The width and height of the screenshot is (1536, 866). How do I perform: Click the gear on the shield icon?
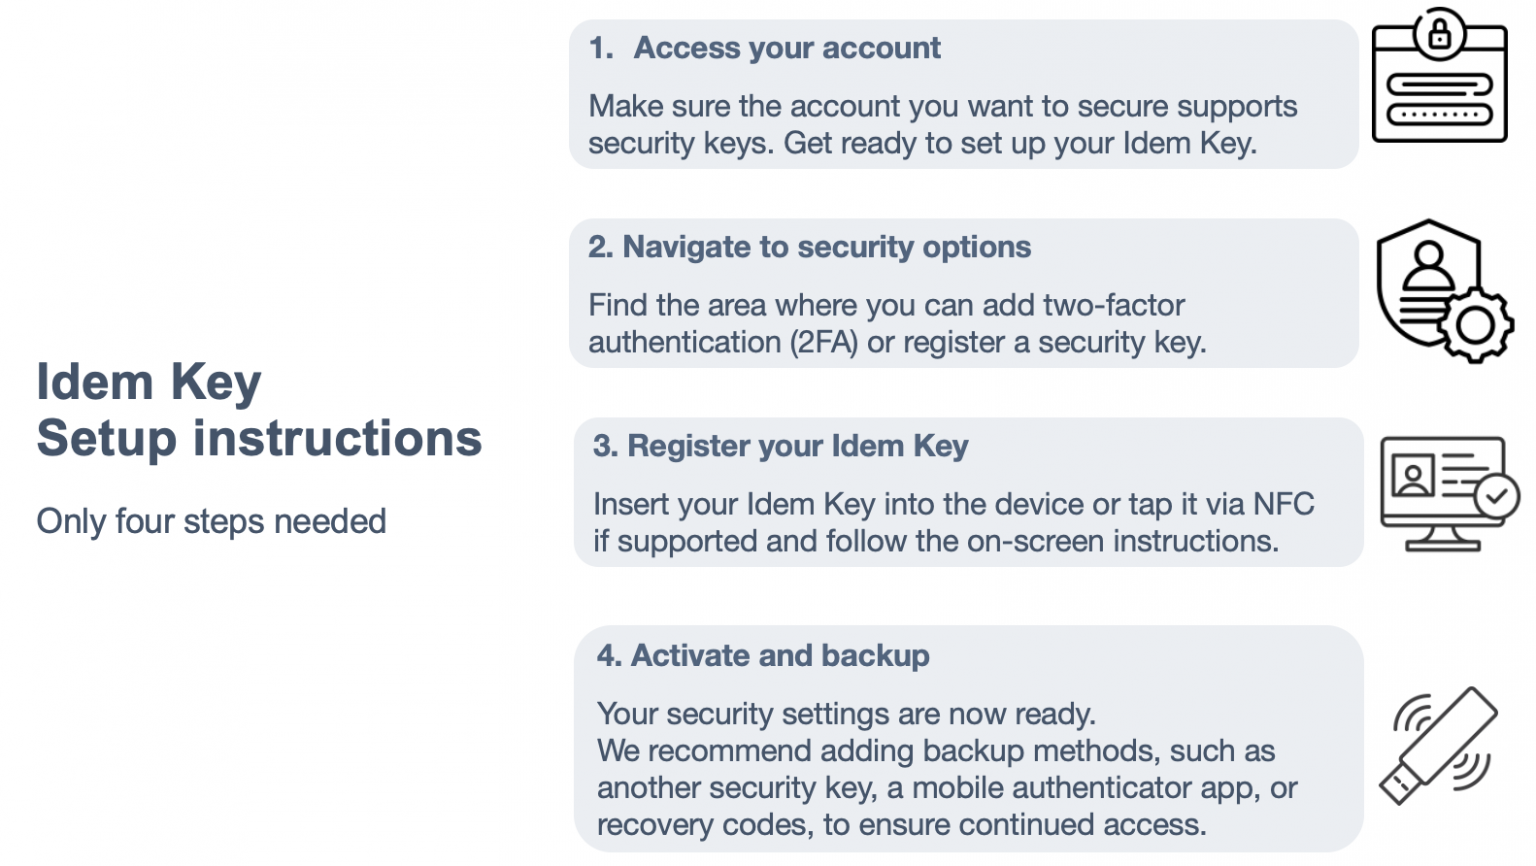pos(1477,324)
